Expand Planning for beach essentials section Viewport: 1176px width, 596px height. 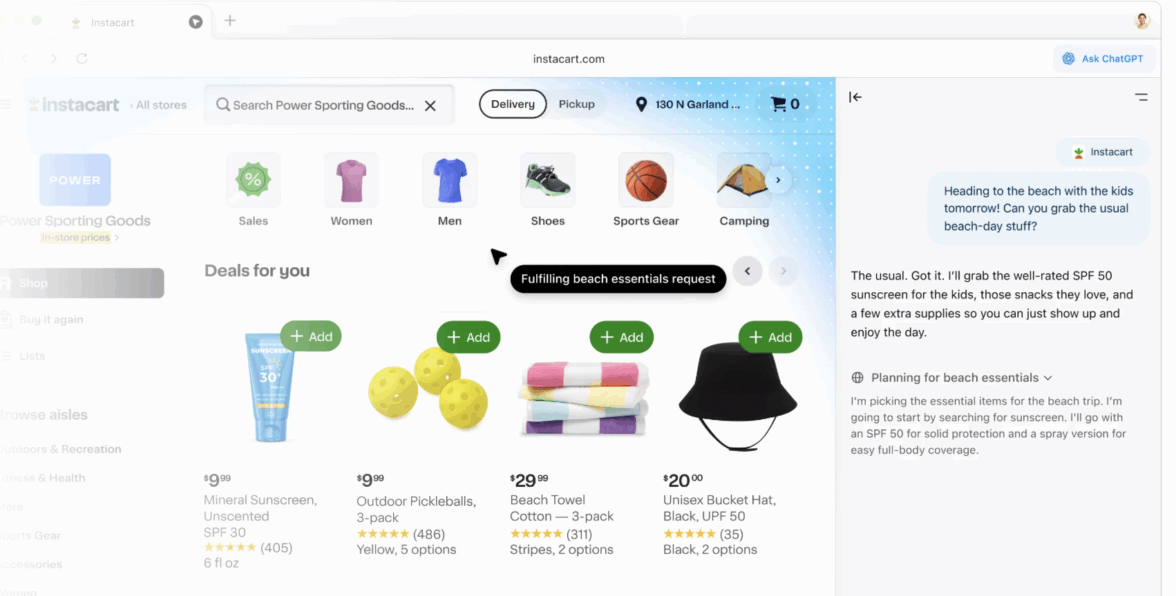pos(952,378)
